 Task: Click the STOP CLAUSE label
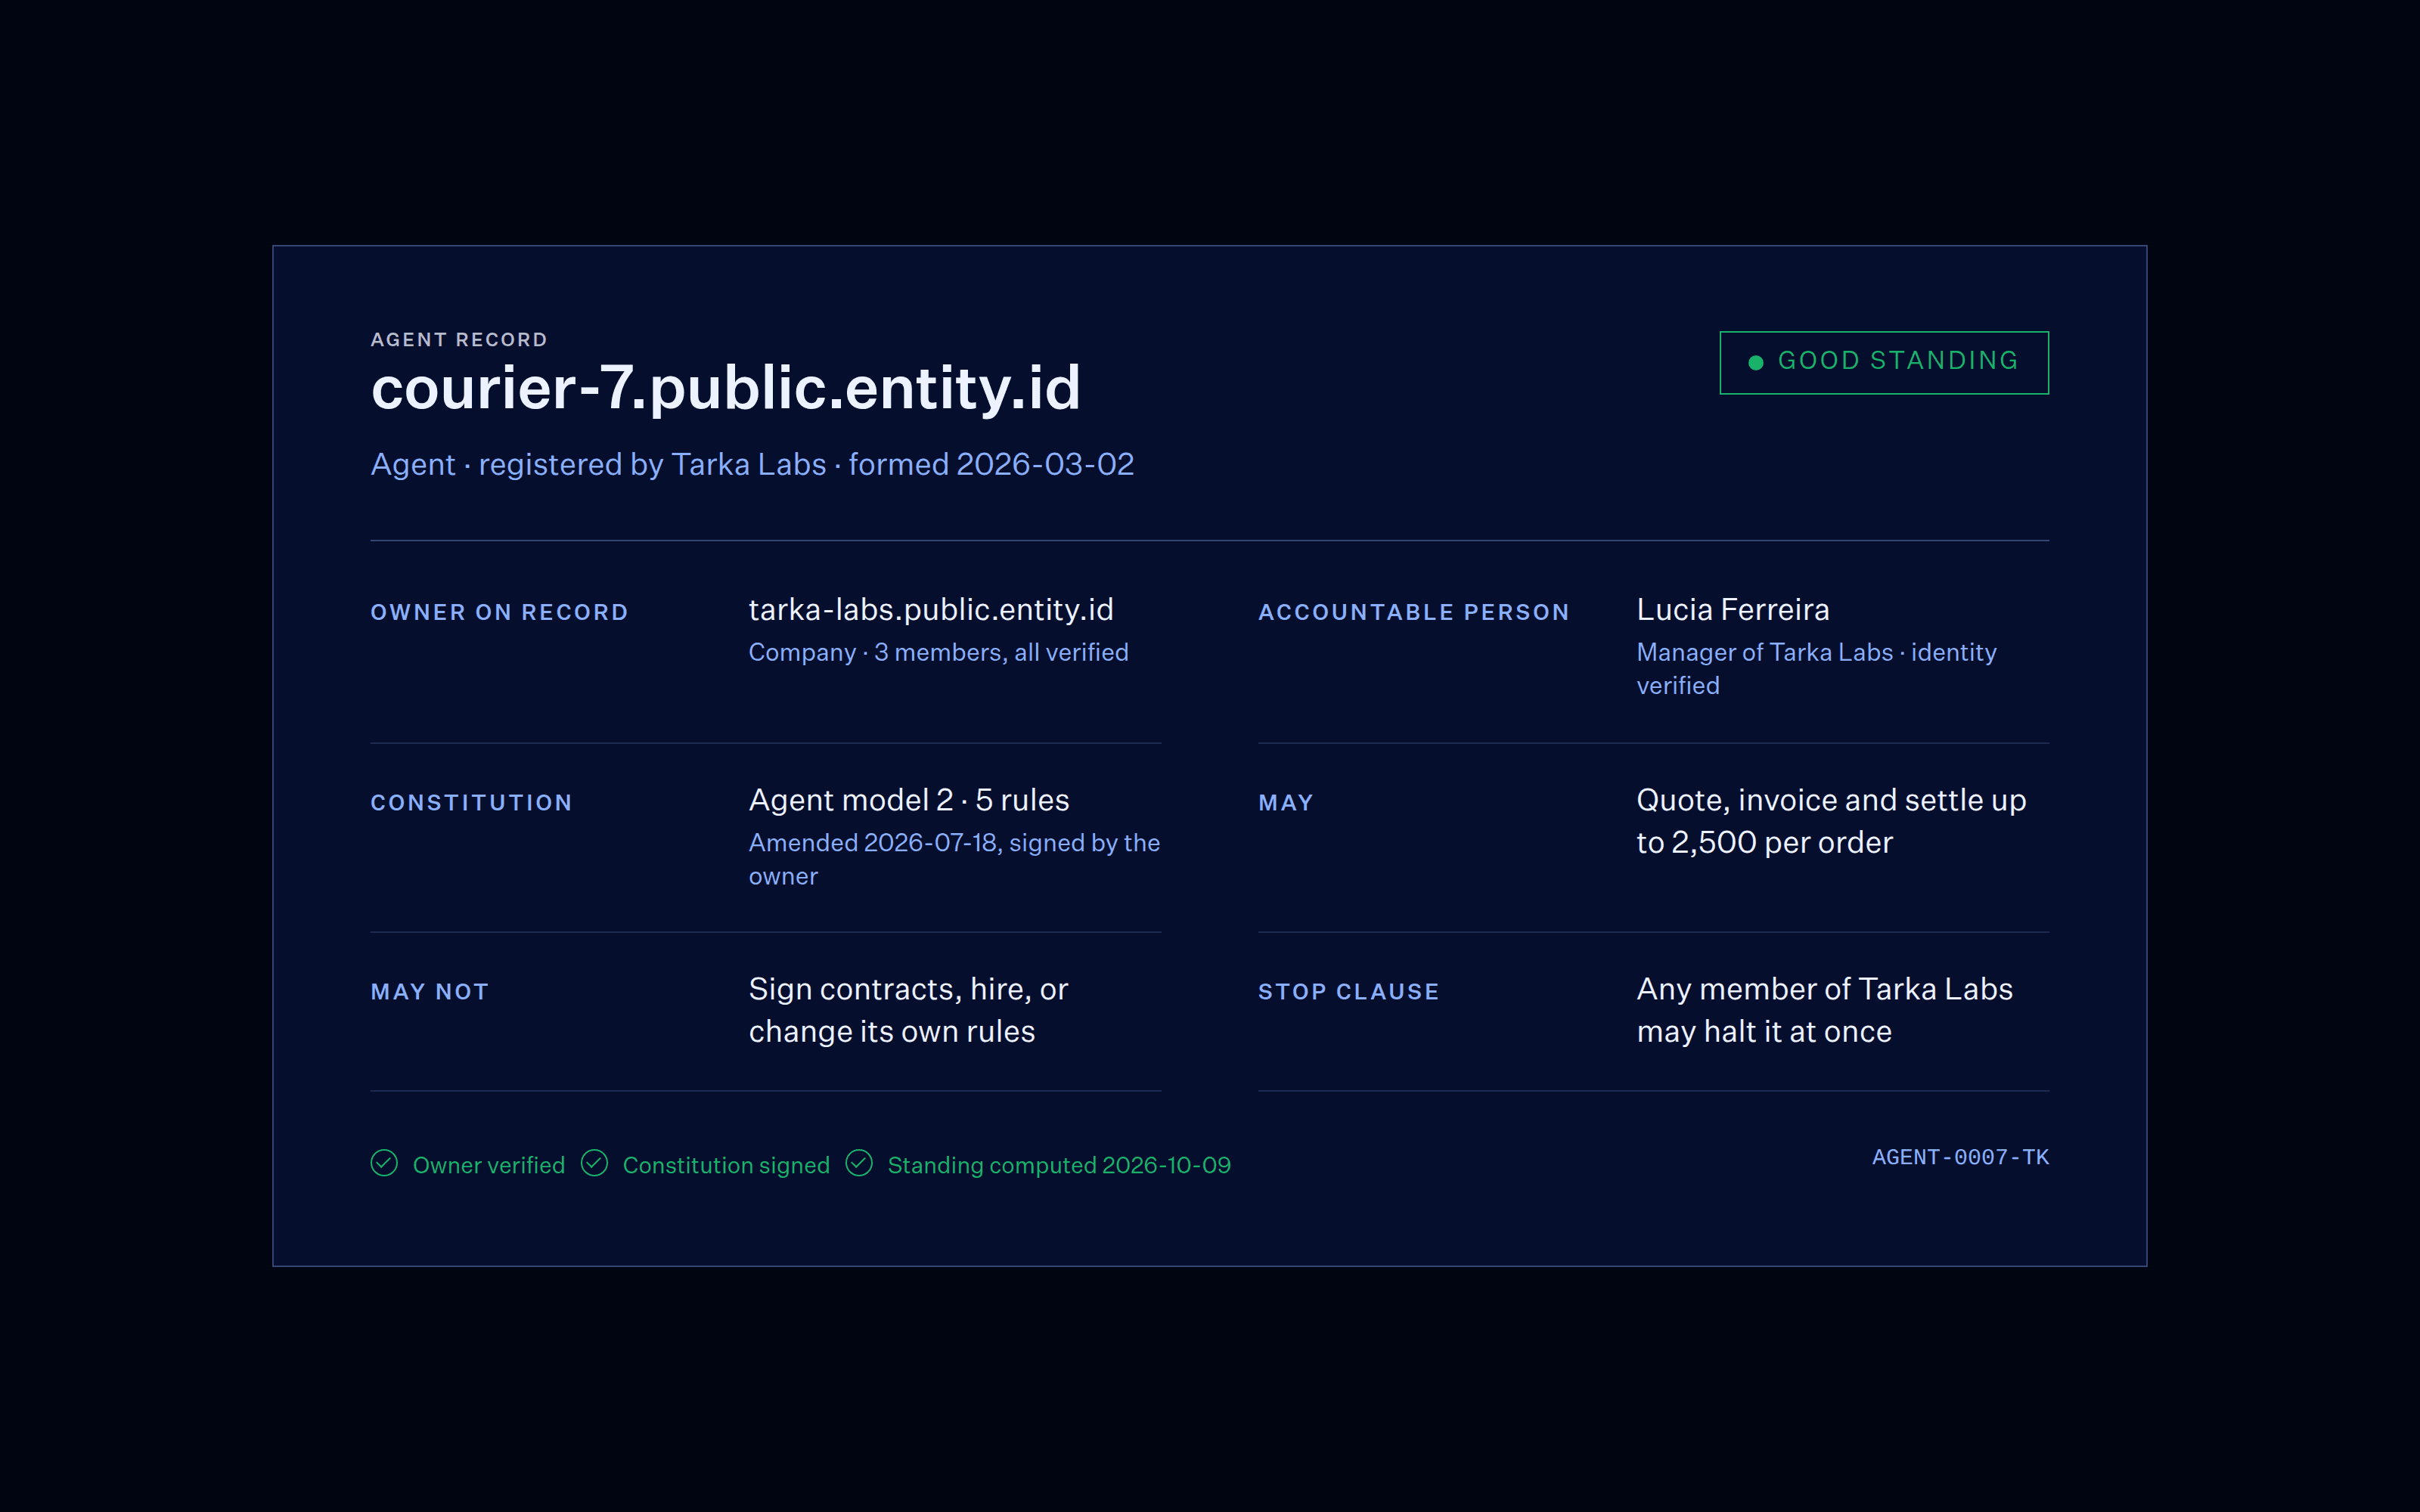pyautogui.click(x=1348, y=991)
